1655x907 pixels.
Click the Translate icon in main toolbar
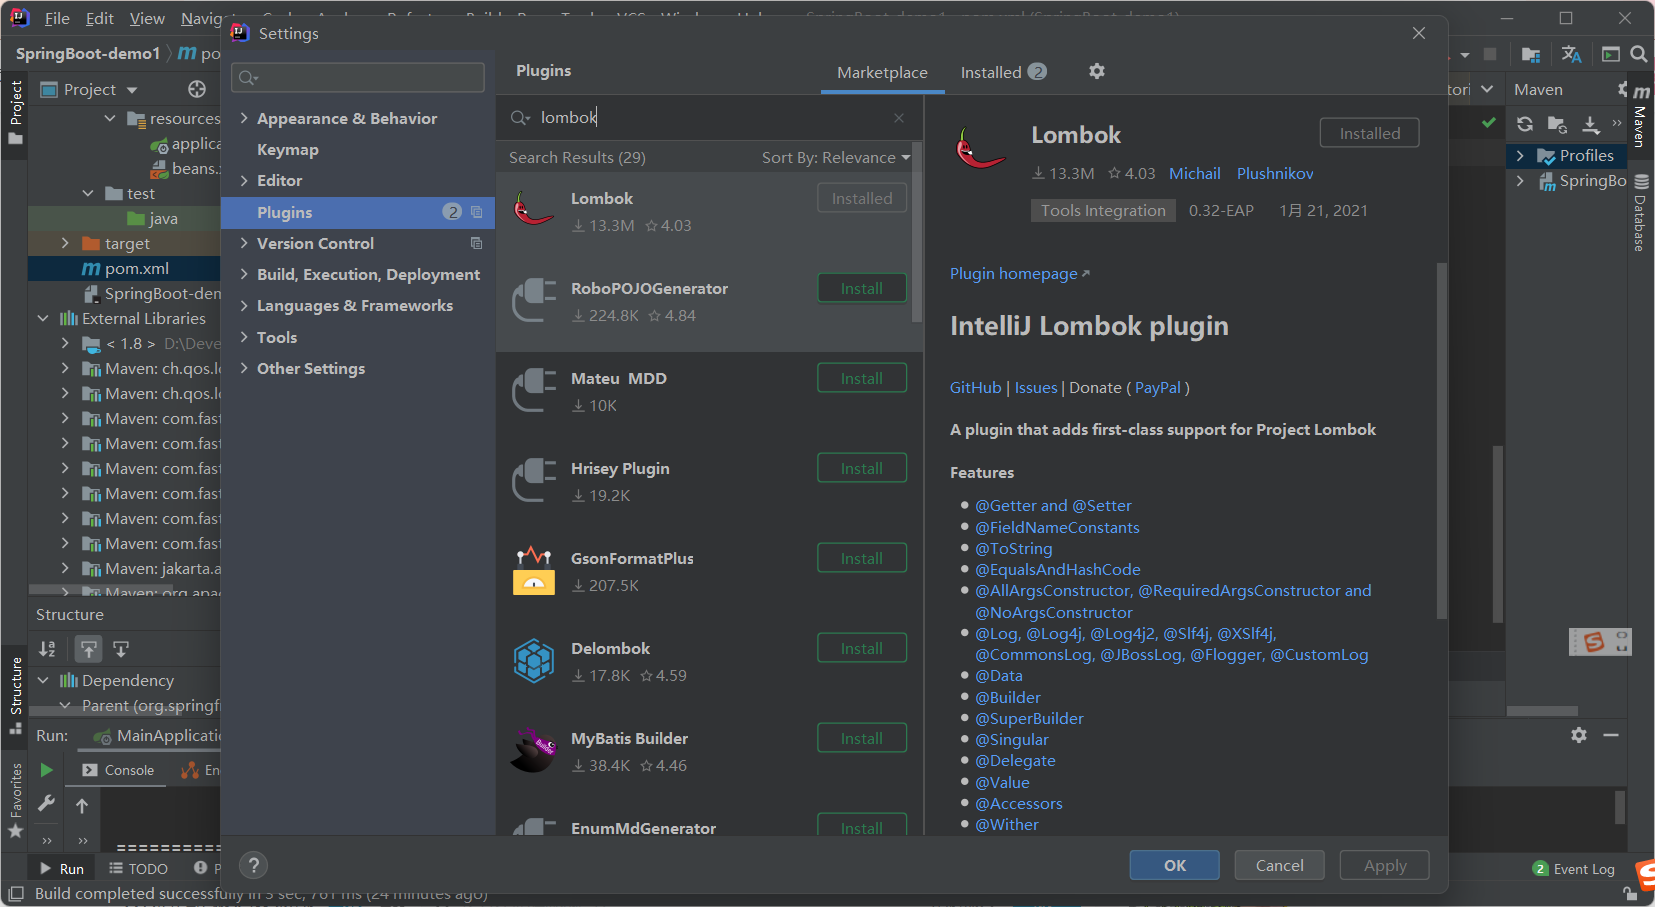1571,54
